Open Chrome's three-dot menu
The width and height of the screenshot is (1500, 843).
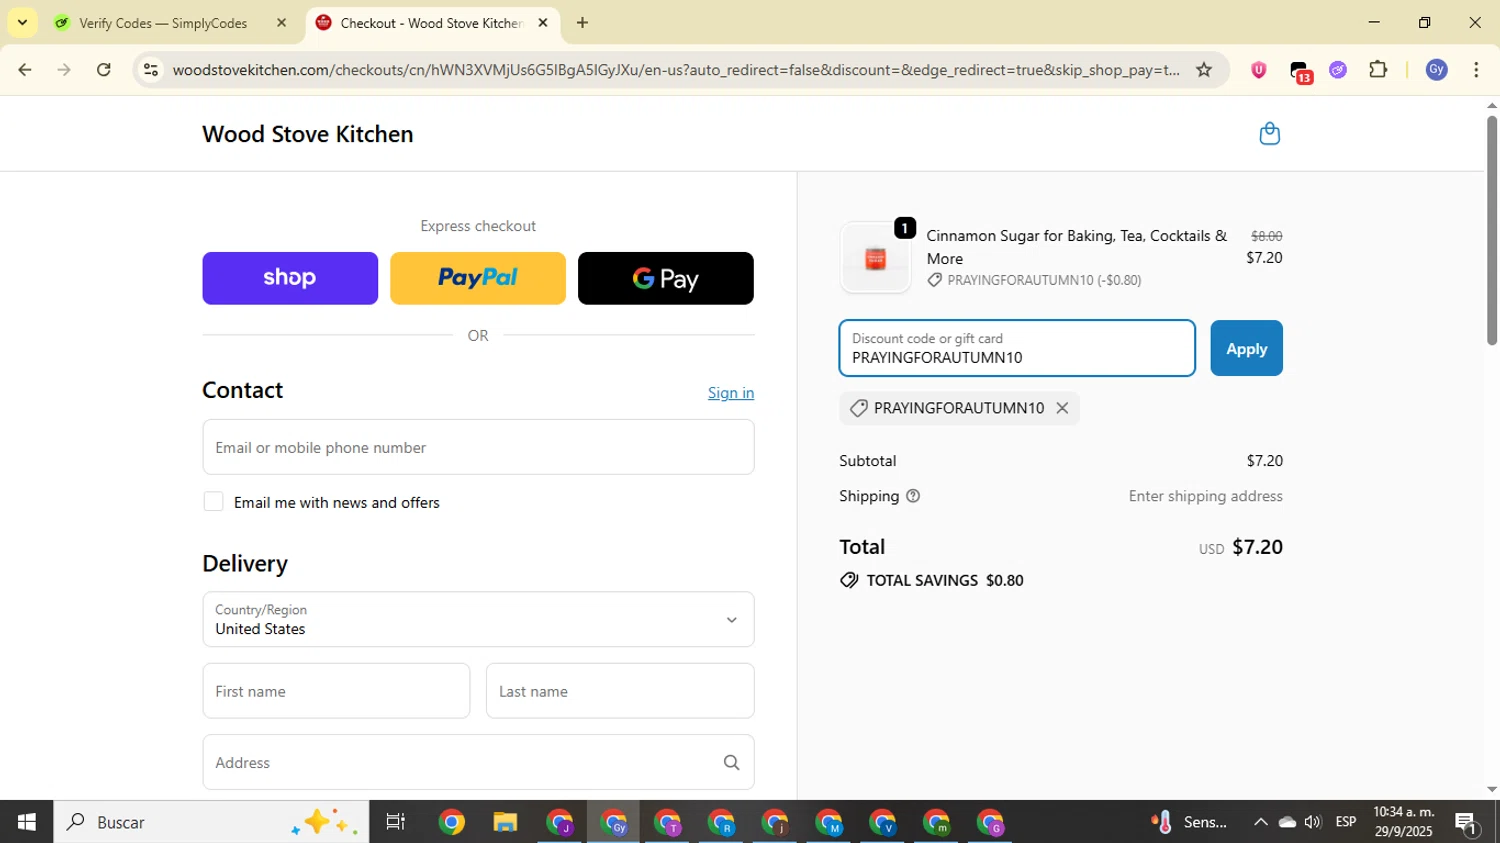tap(1477, 70)
